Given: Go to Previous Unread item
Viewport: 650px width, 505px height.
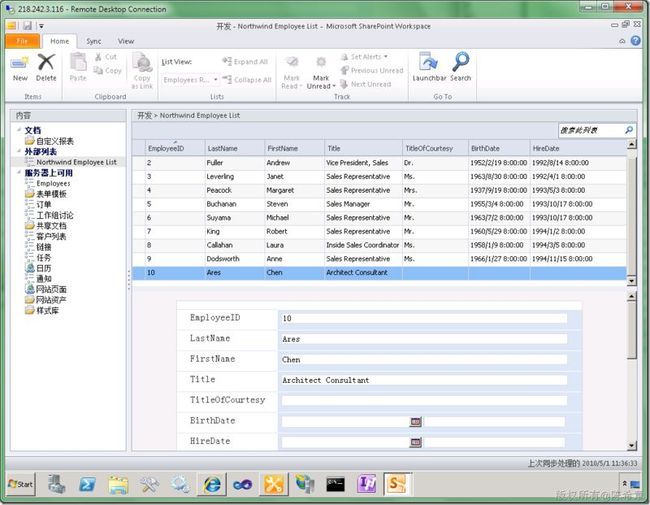Looking at the screenshot, I should coord(372,70).
